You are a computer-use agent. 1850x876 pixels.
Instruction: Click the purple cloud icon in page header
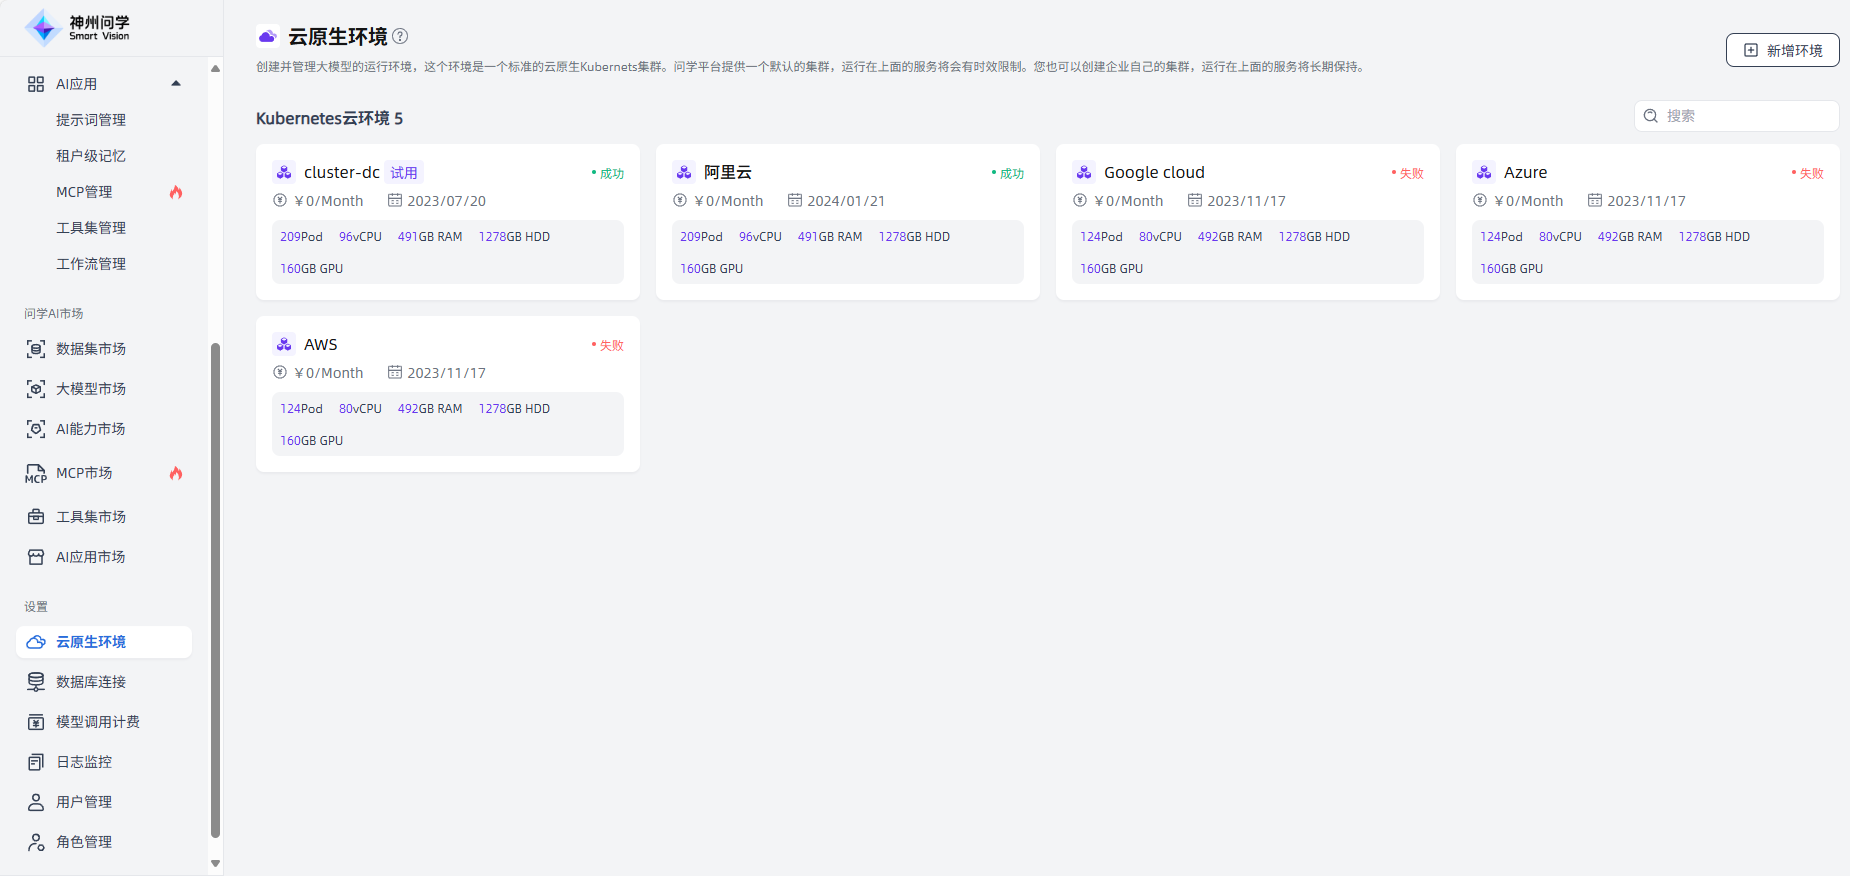pos(267,36)
